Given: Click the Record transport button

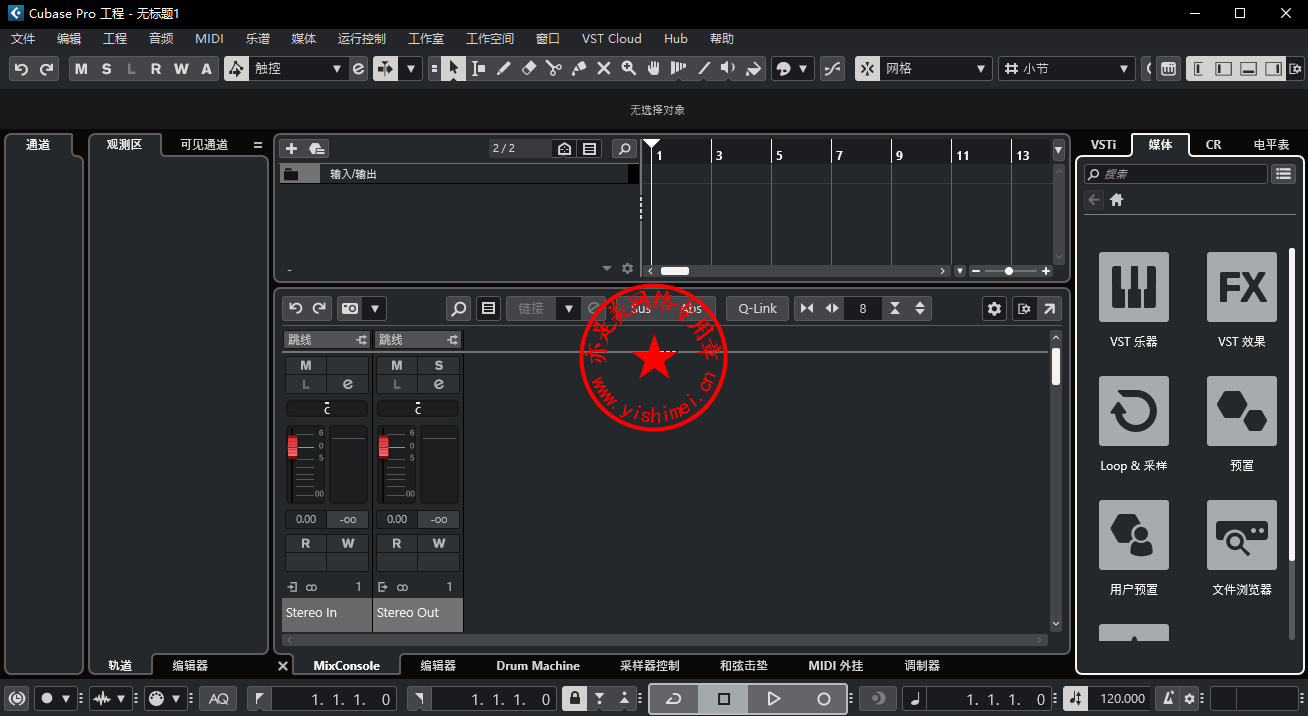Looking at the screenshot, I should coord(823,699).
